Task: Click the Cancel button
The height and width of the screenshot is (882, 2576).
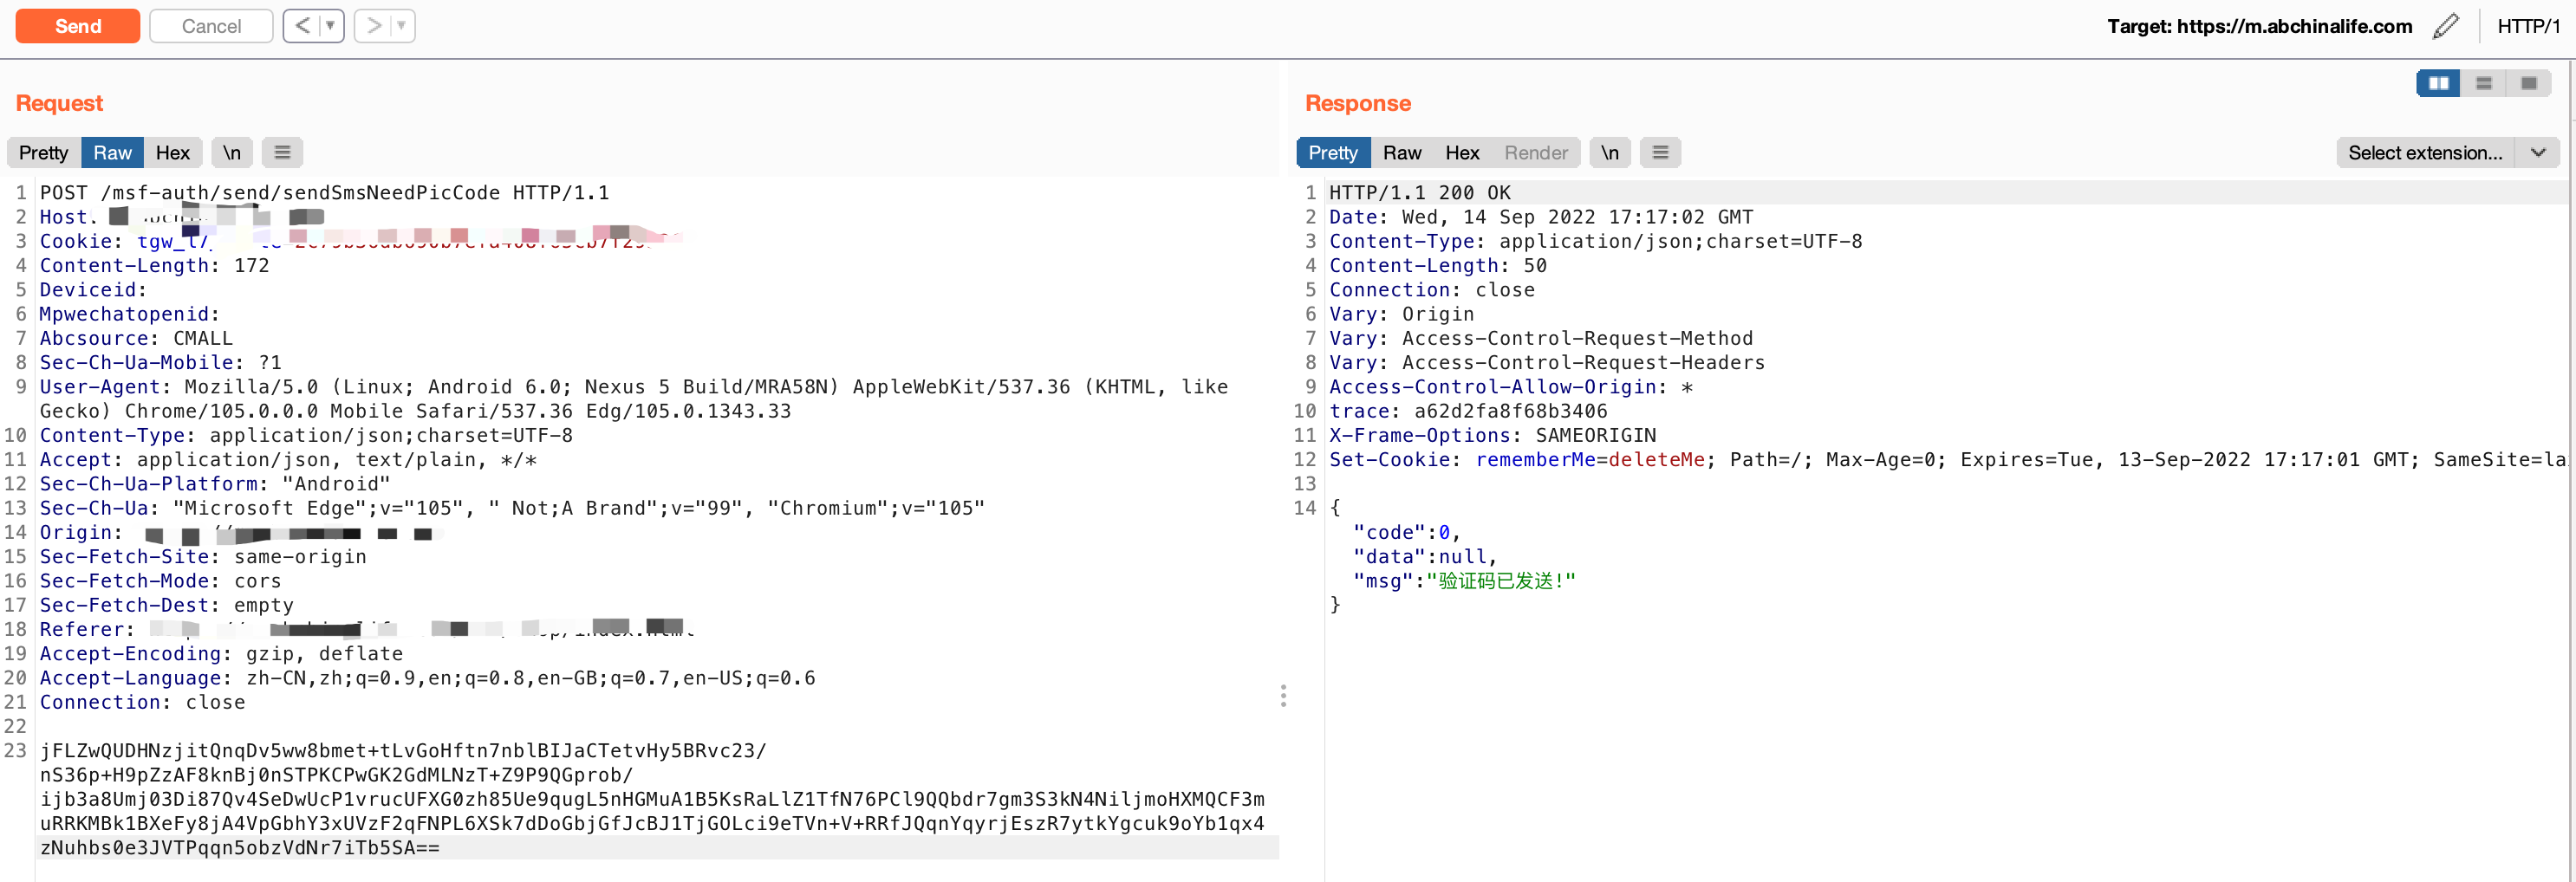Action: point(211,26)
